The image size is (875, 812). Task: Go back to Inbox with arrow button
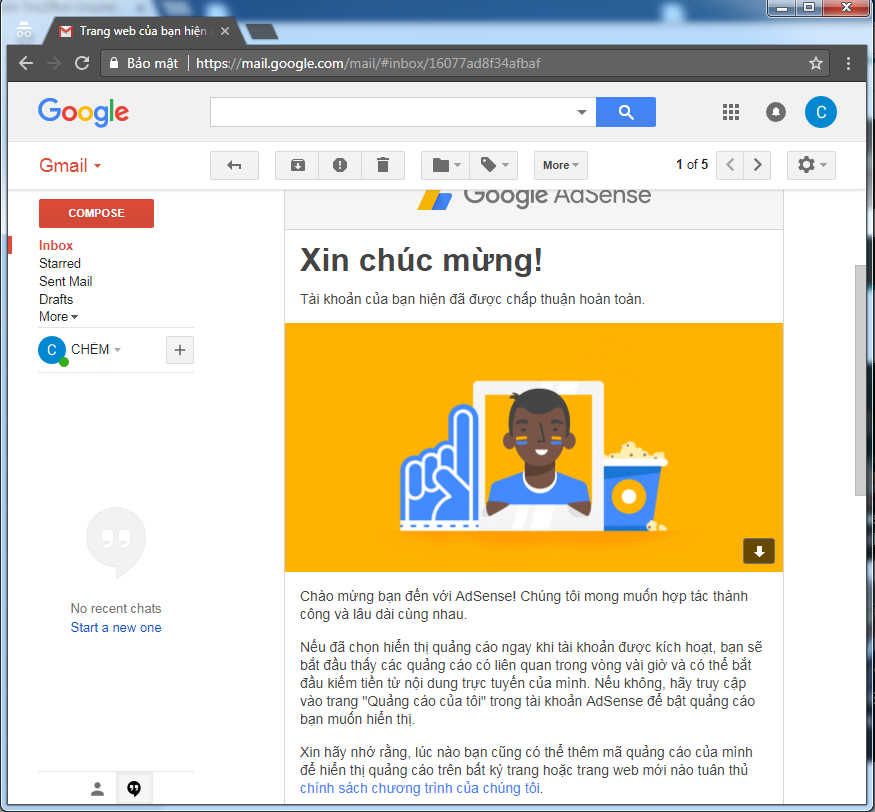click(x=234, y=165)
